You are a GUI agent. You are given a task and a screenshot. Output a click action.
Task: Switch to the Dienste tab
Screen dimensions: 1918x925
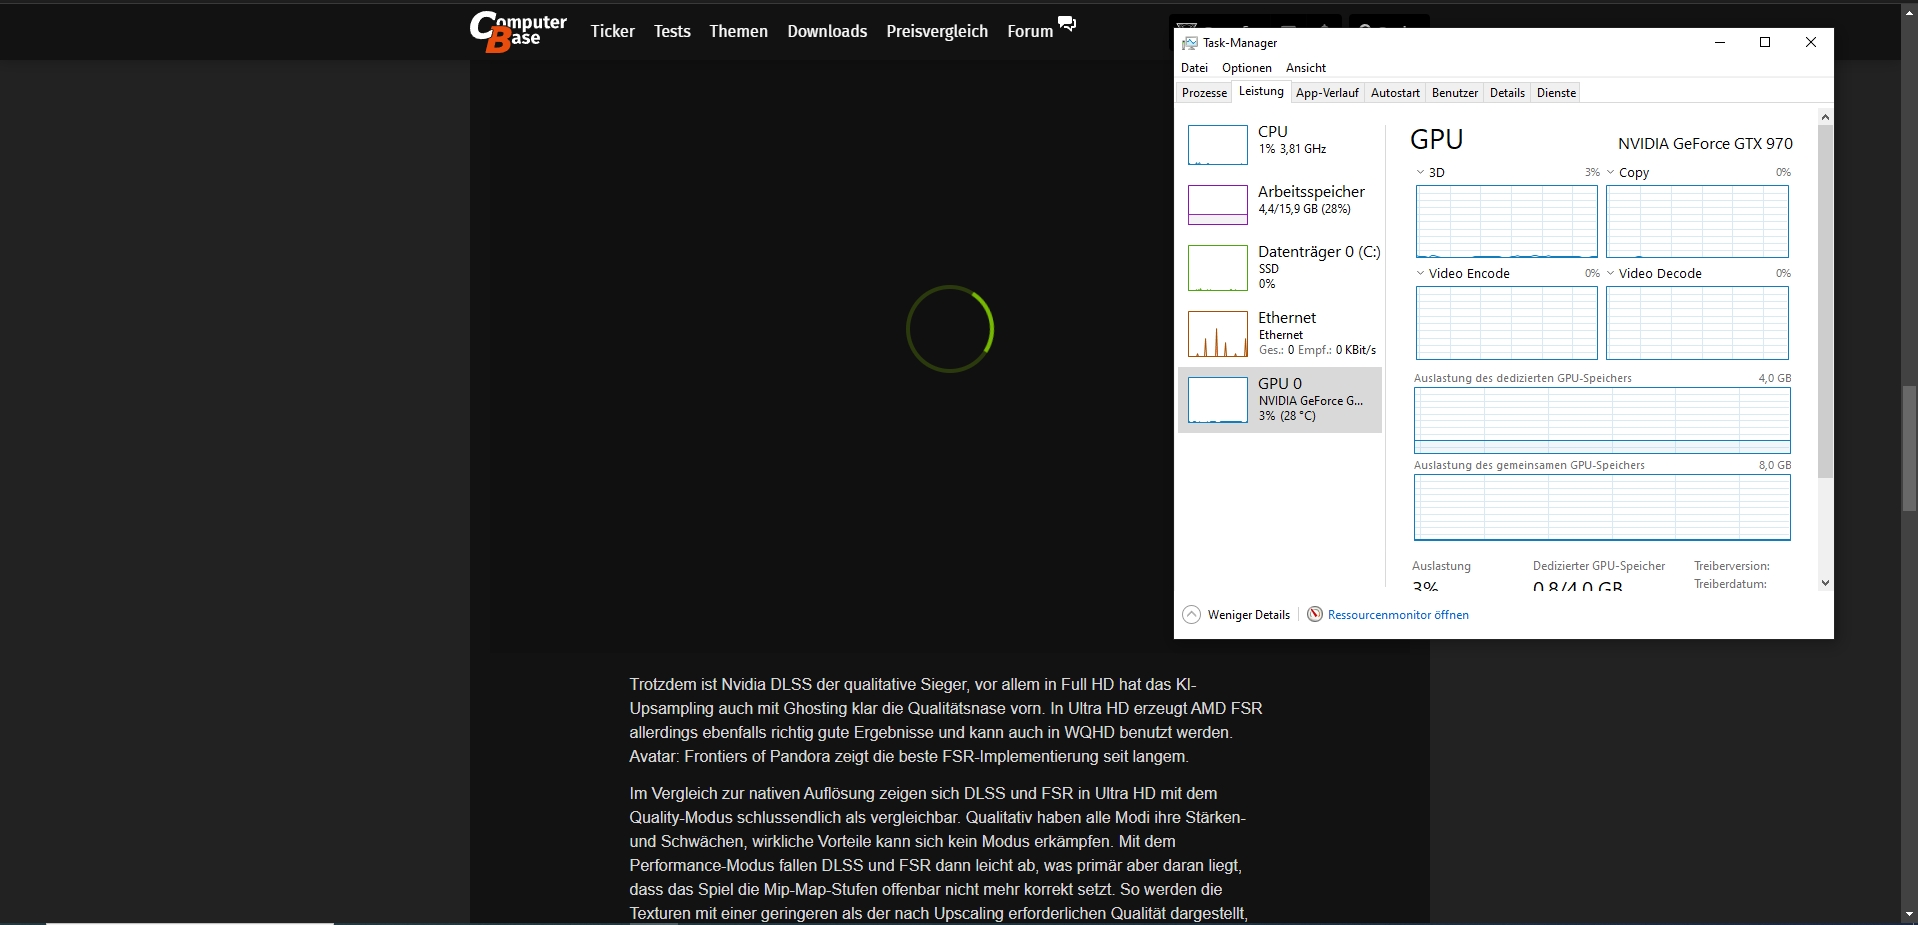(1556, 93)
